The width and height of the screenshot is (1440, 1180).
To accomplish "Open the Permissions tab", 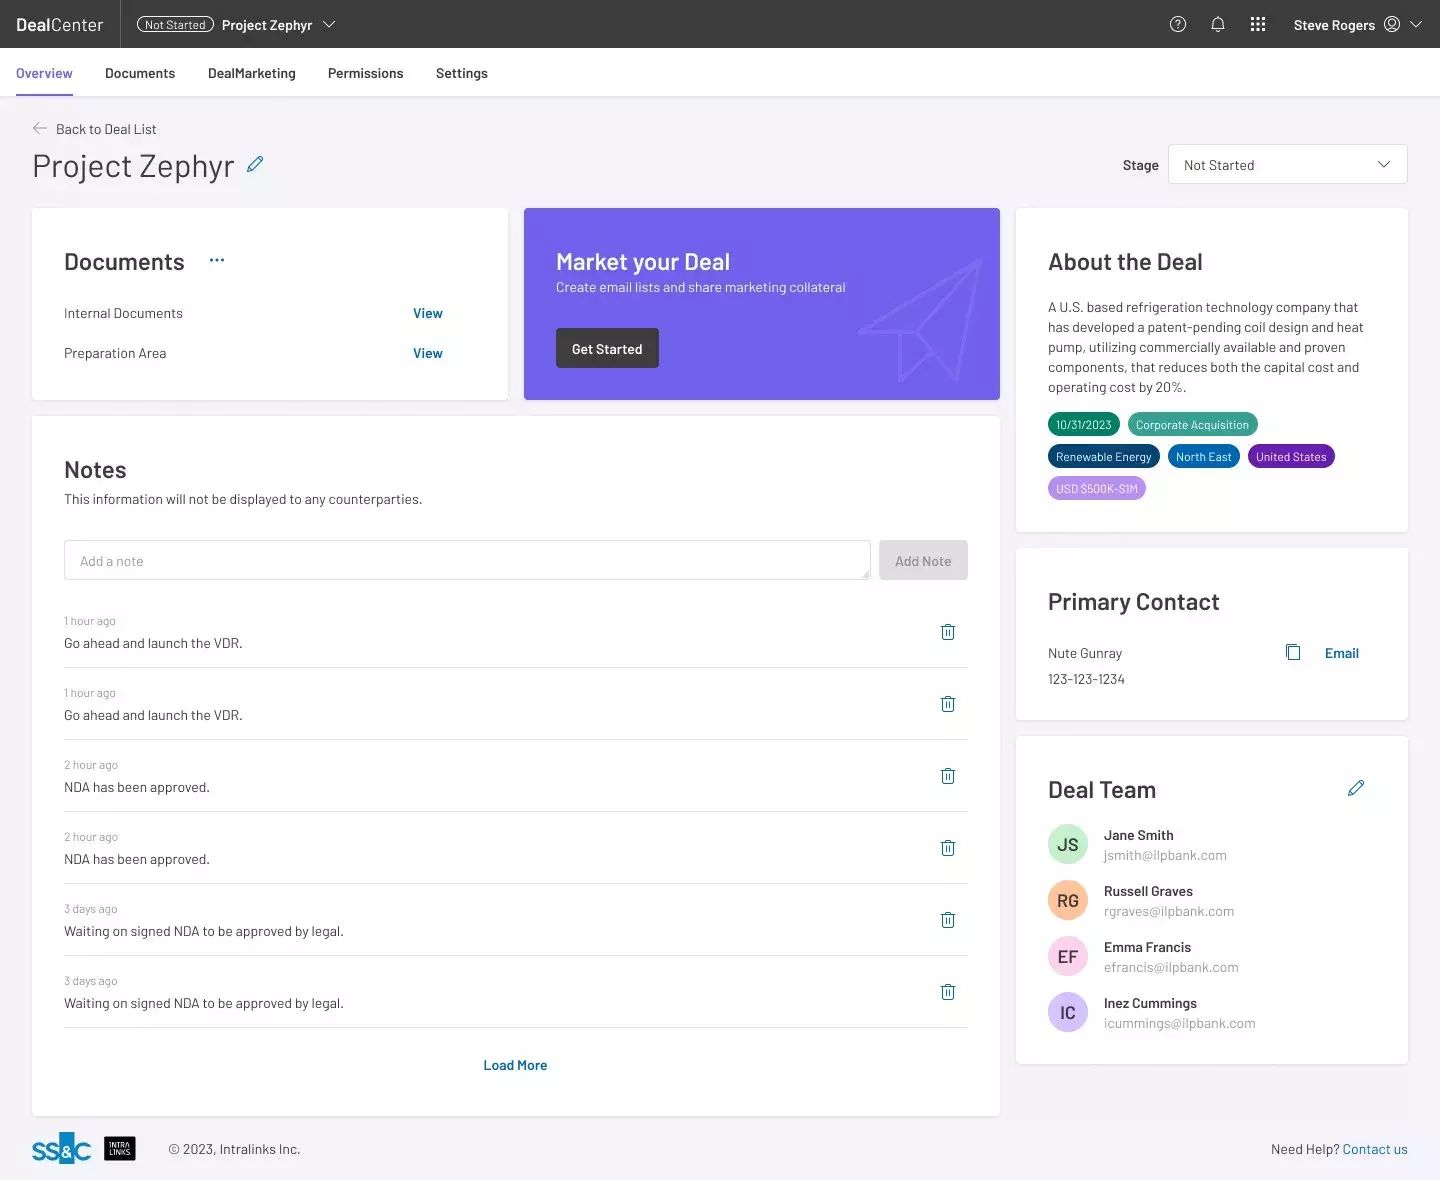I will (x=365, y=73).
